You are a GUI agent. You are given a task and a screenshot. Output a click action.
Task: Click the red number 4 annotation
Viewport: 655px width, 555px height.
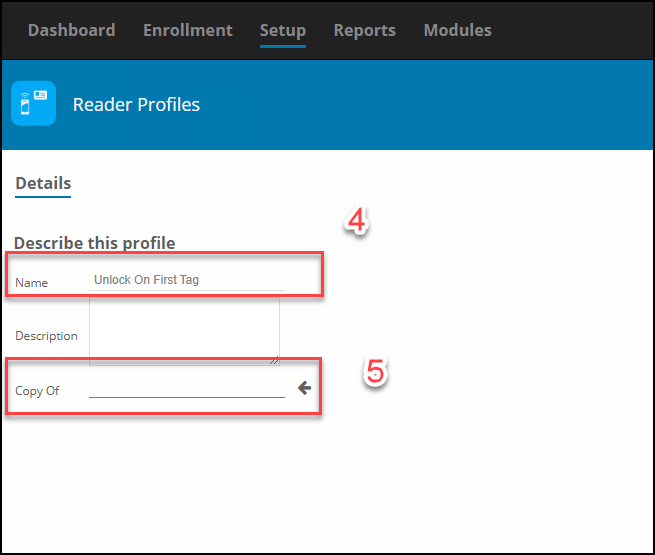(x=356, y=220)
